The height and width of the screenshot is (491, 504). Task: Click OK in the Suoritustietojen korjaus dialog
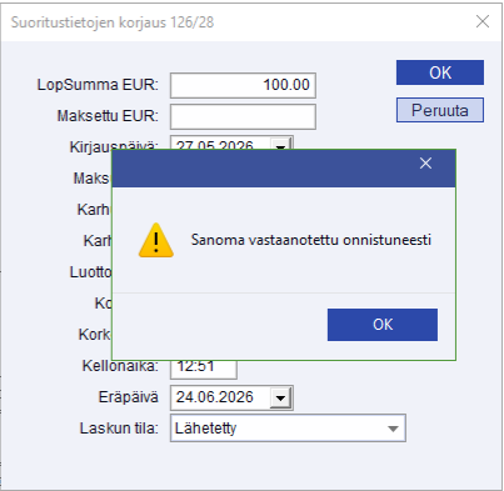[x=440, y=73]
